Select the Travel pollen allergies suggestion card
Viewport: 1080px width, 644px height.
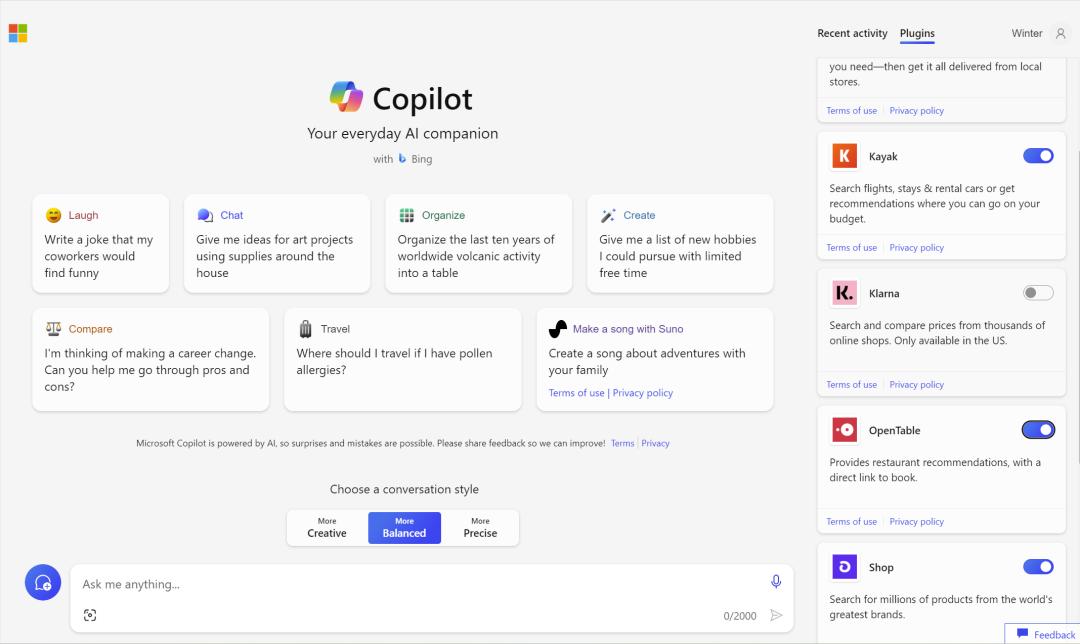click(x=402, y=359)
